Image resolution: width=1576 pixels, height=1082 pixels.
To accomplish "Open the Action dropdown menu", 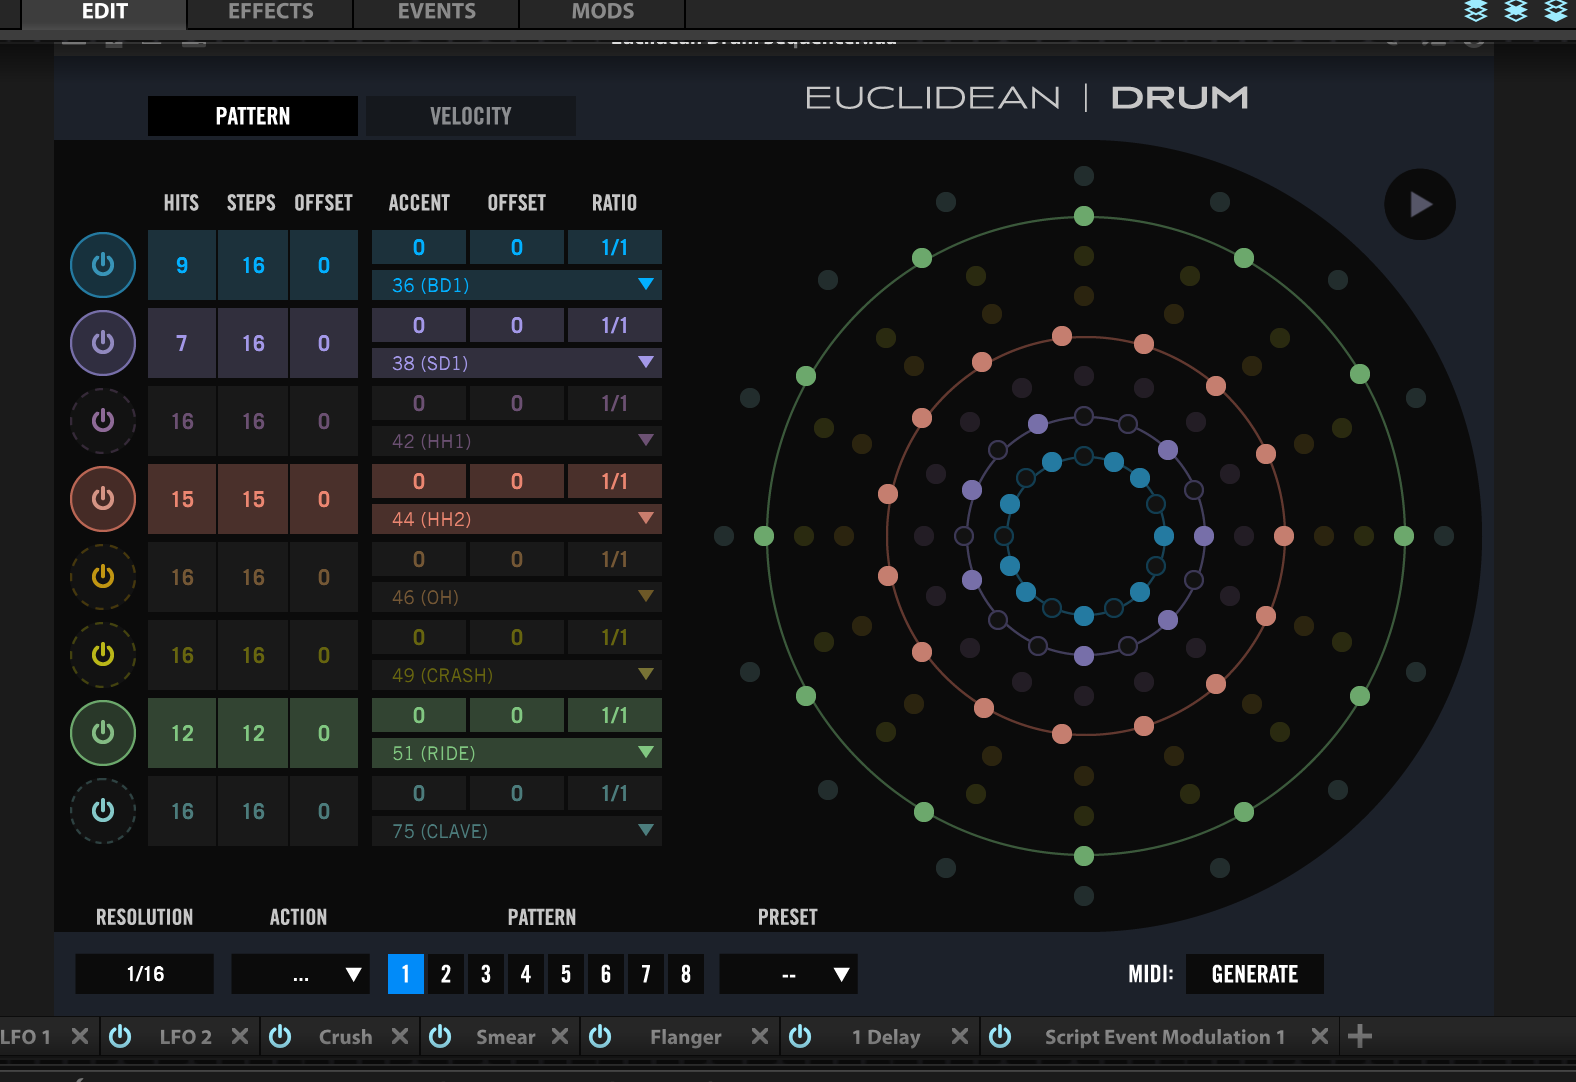I will coord(301,974).
